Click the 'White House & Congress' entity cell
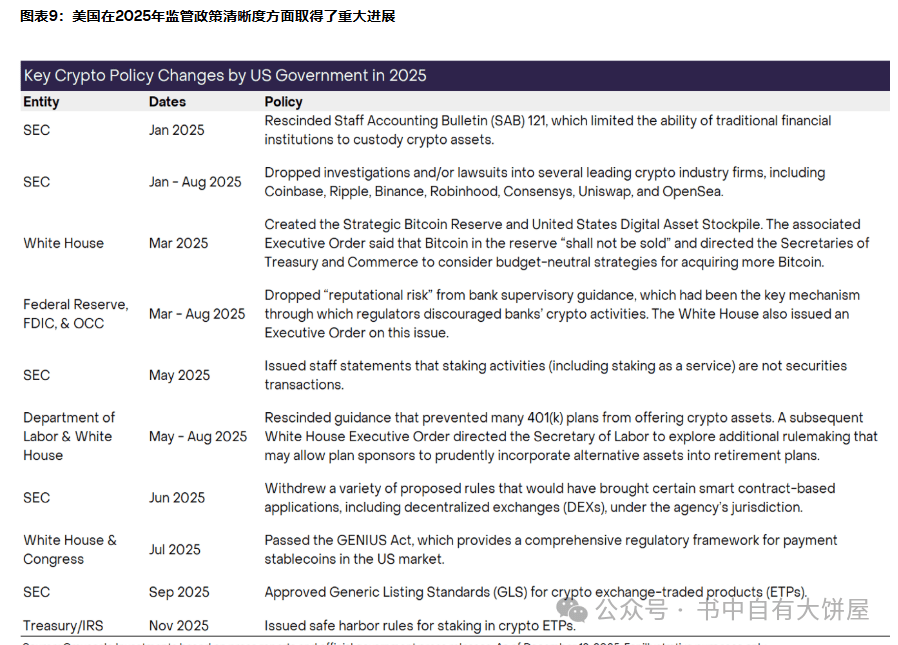The height and width of the screenshot is (645, 898). [70, 550]
